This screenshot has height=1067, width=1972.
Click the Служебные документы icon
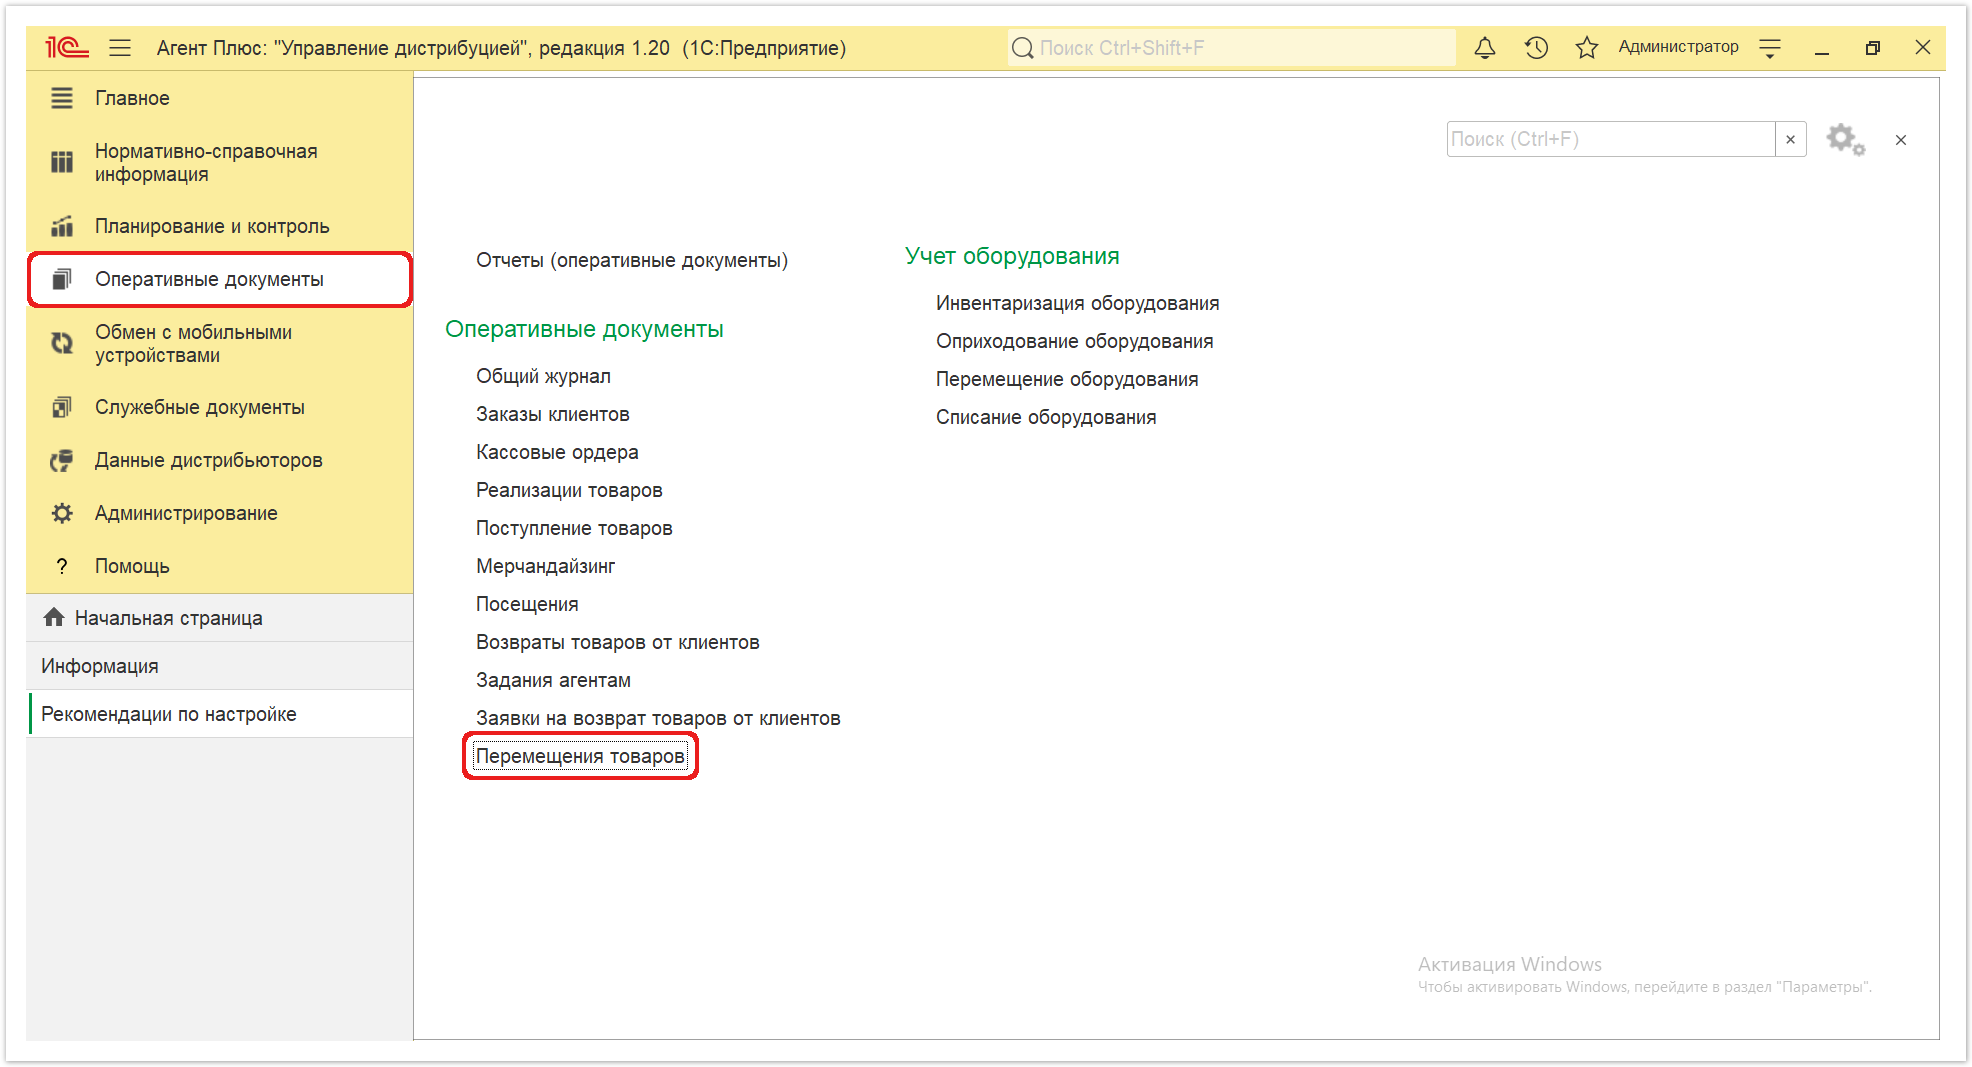point(62,407)
